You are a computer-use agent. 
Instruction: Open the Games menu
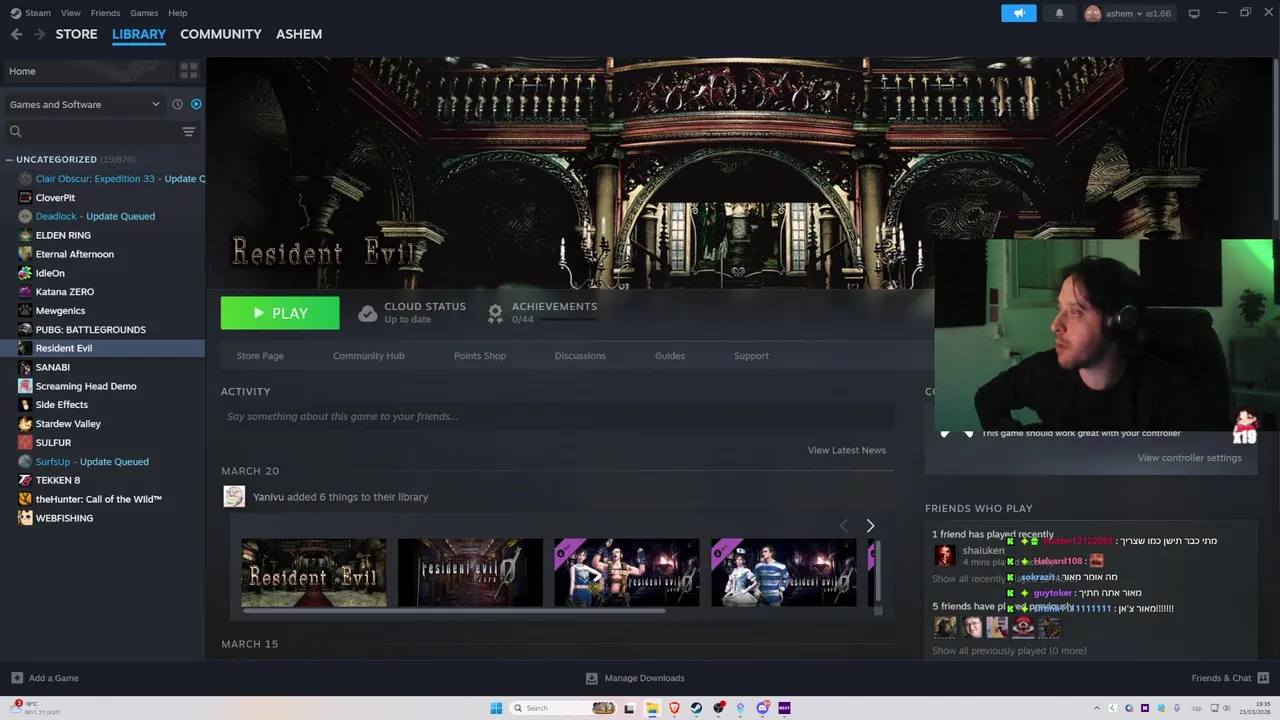(x=144, y=13)
